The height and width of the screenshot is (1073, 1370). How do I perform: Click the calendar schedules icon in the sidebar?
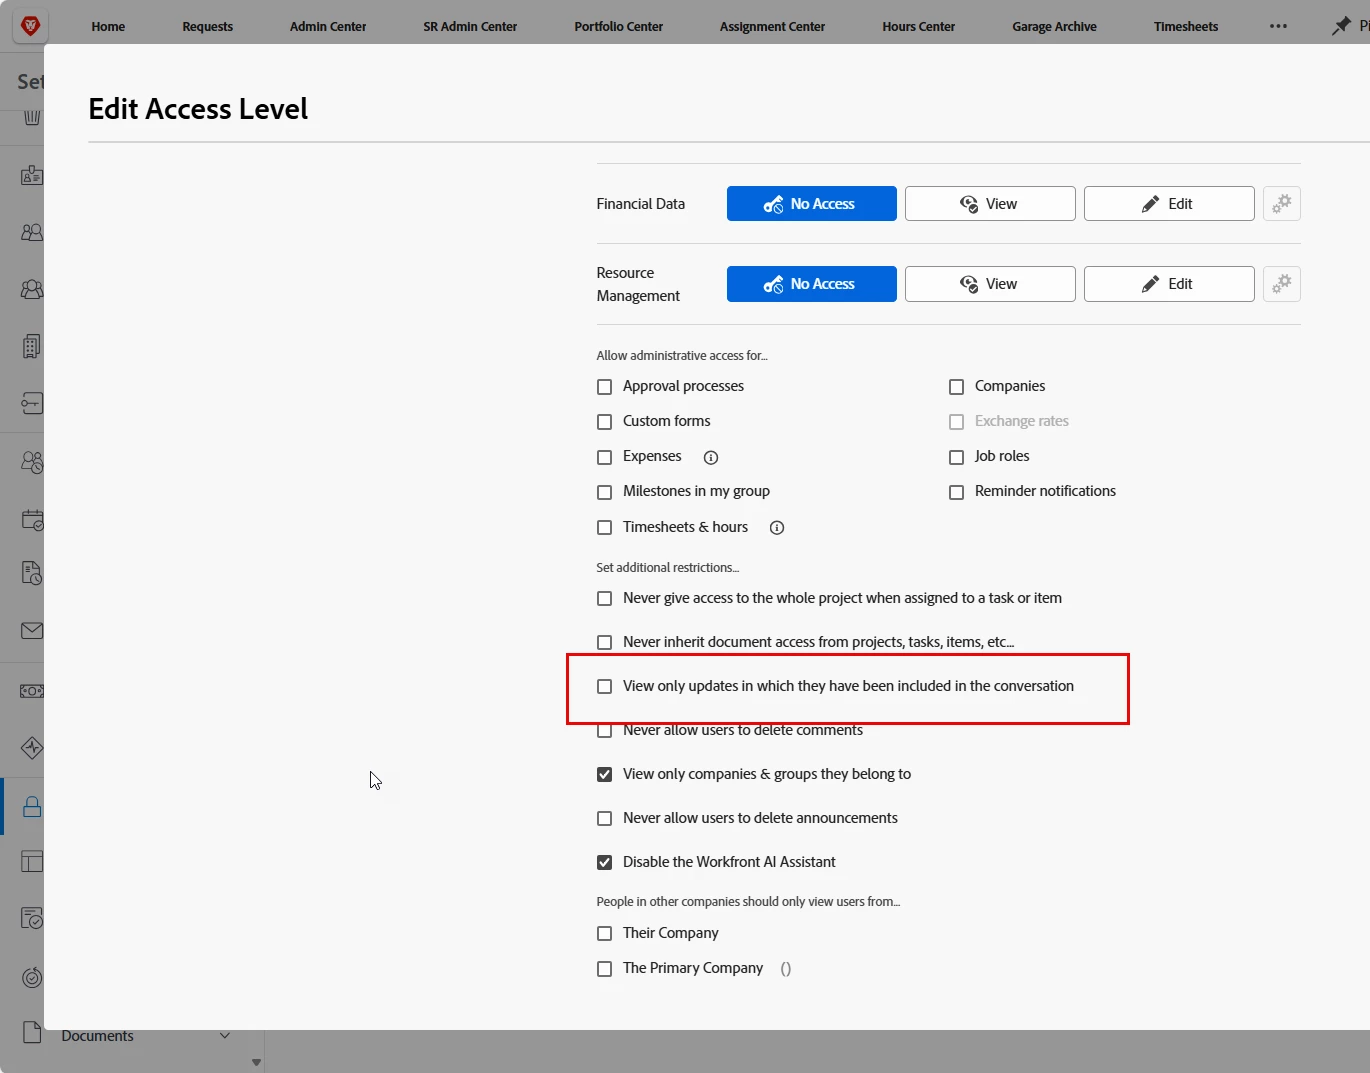pos(32,519)
